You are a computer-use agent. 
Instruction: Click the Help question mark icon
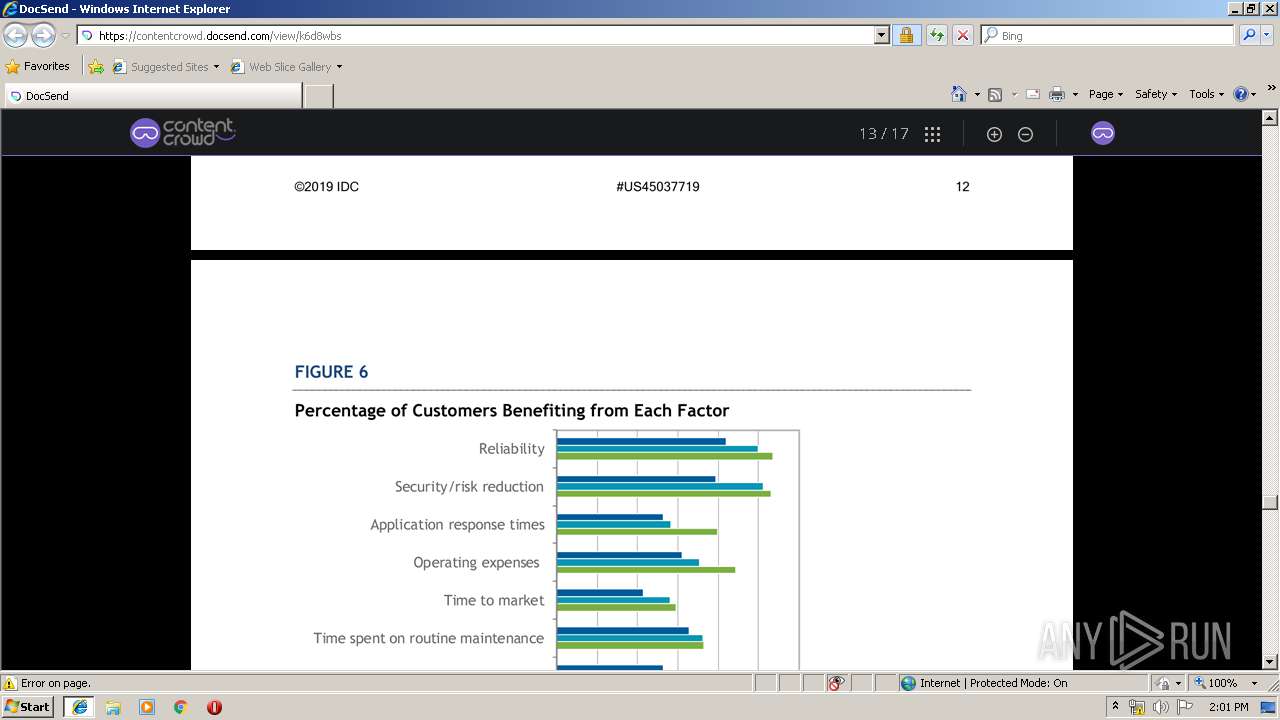coord(1240,94)
